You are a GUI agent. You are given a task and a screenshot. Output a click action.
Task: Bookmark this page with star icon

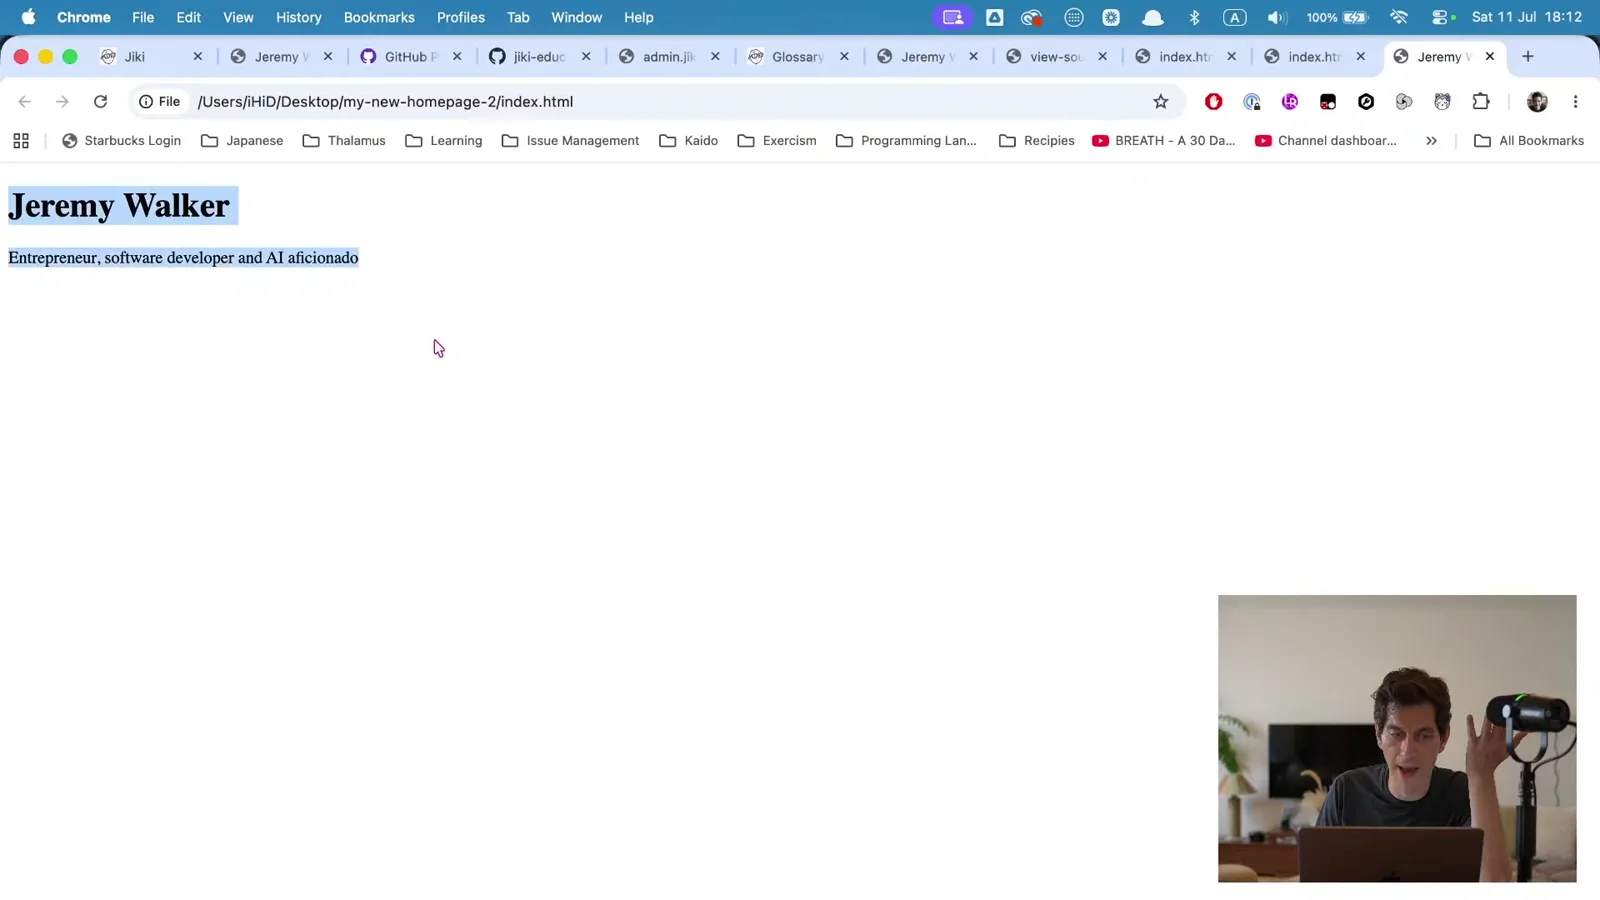click(x=1160, y=101)
